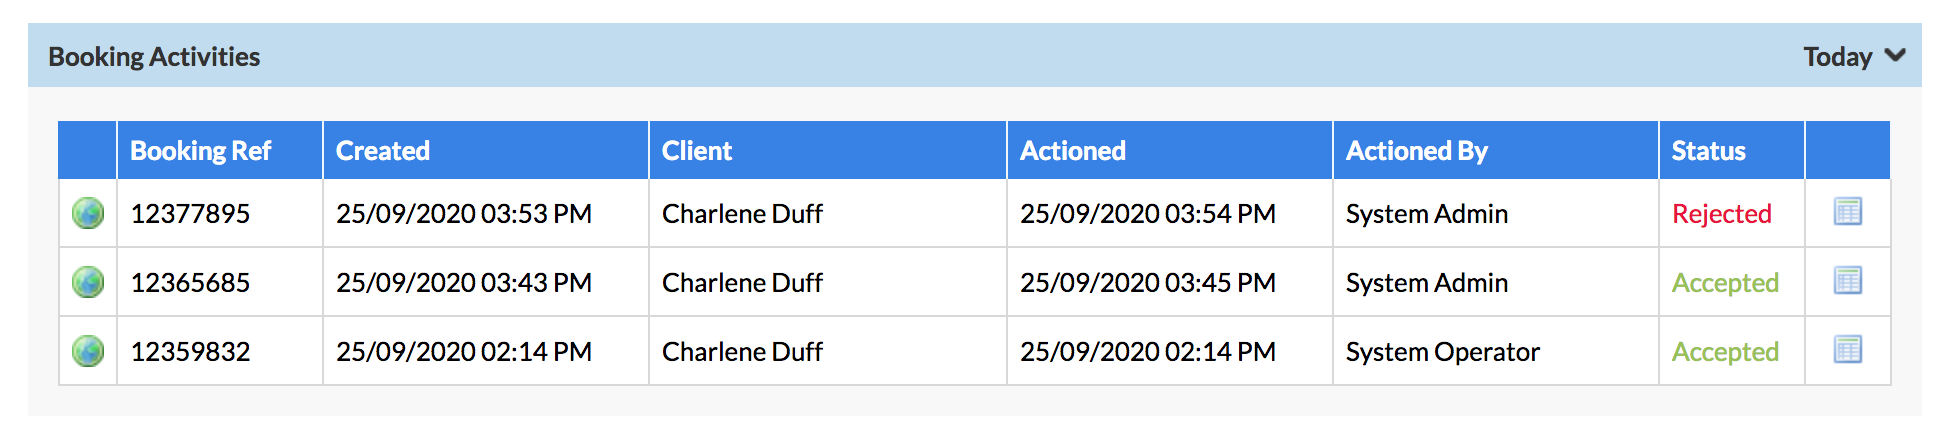Click globe icon for booking 12359832
The height and width of the screenshot is (436, 1944).
88,351
